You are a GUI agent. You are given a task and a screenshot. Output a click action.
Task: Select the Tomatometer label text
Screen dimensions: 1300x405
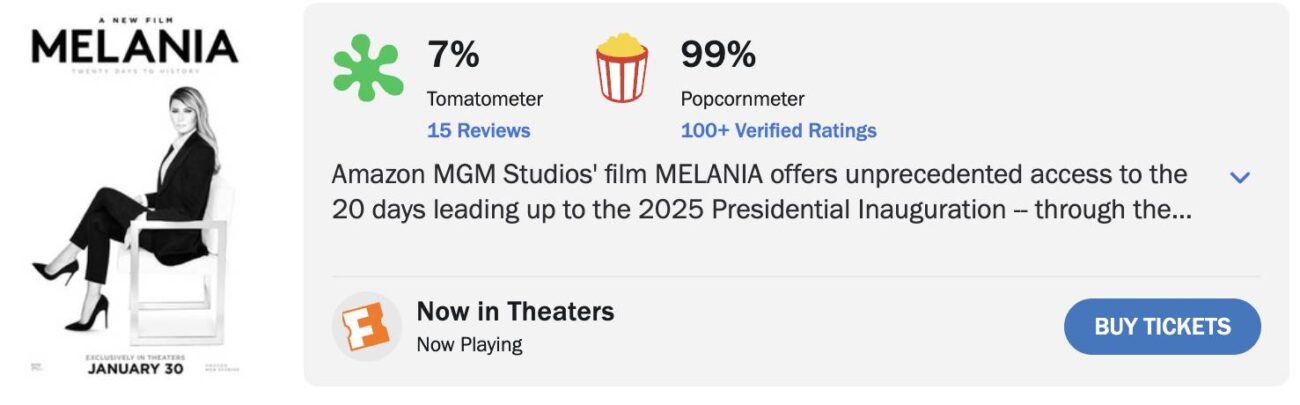484,99
